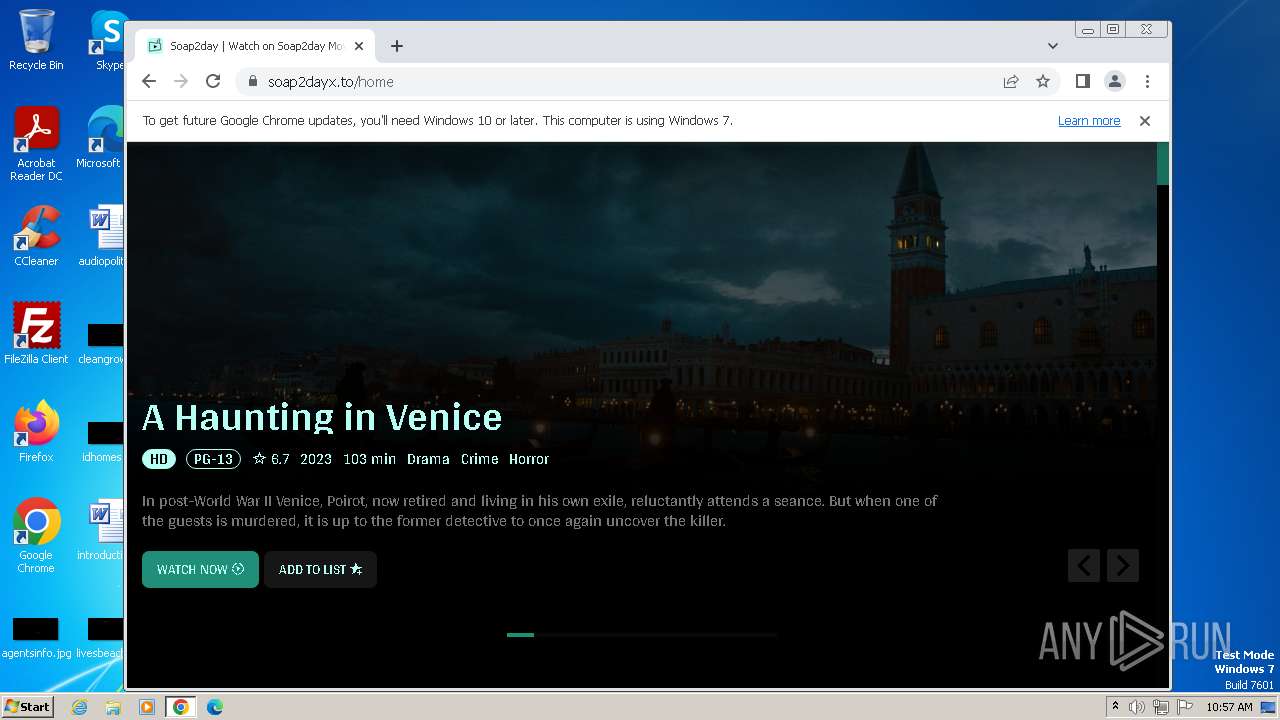Open the Recycle Bin desktop icon
The height and width of the screenshot is (720, 1280).
click(x=36, y=40)
